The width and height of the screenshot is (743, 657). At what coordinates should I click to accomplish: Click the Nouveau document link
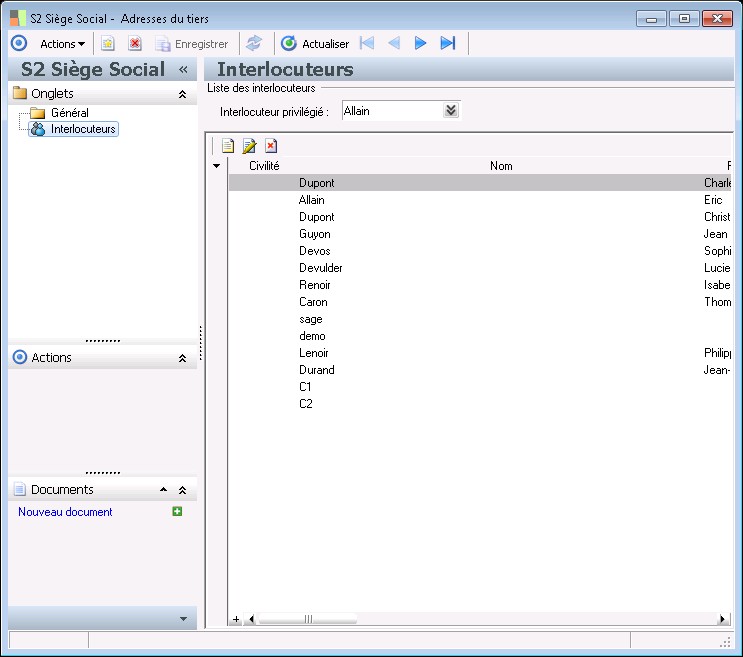click(x=65, y=512)
